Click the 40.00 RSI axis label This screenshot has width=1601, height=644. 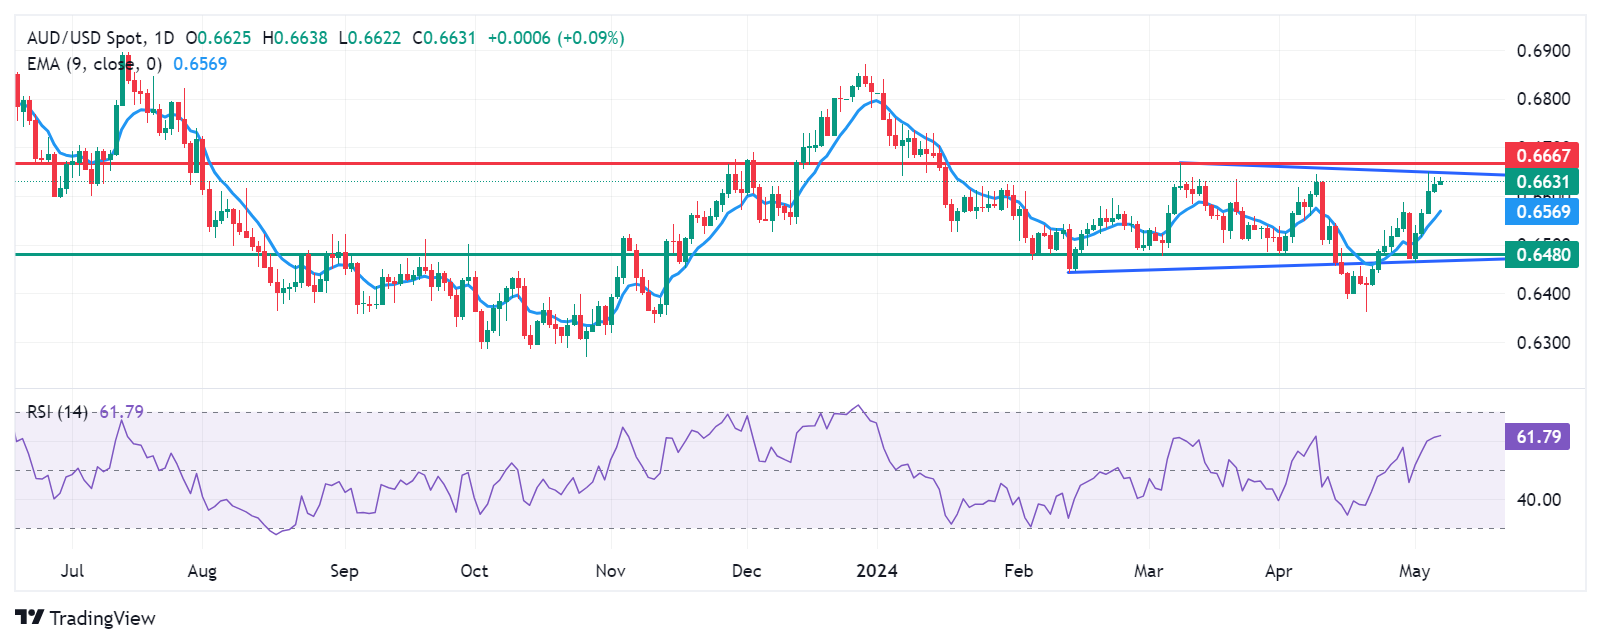coord(1538,500)
